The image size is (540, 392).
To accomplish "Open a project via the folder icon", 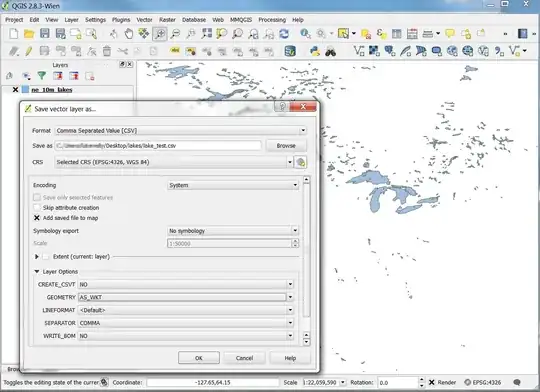I will point(29,34).
